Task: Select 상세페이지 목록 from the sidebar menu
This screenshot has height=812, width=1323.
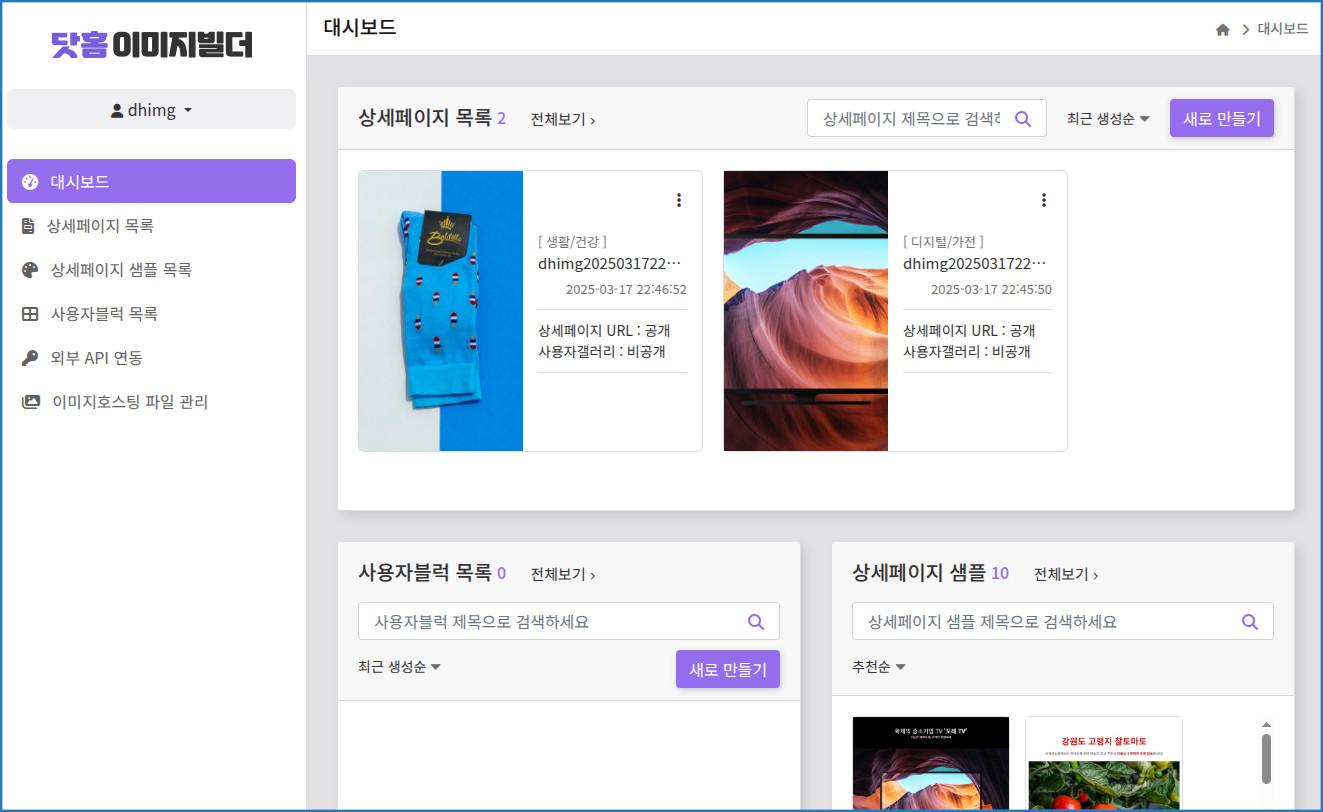Action: point(108,225)
